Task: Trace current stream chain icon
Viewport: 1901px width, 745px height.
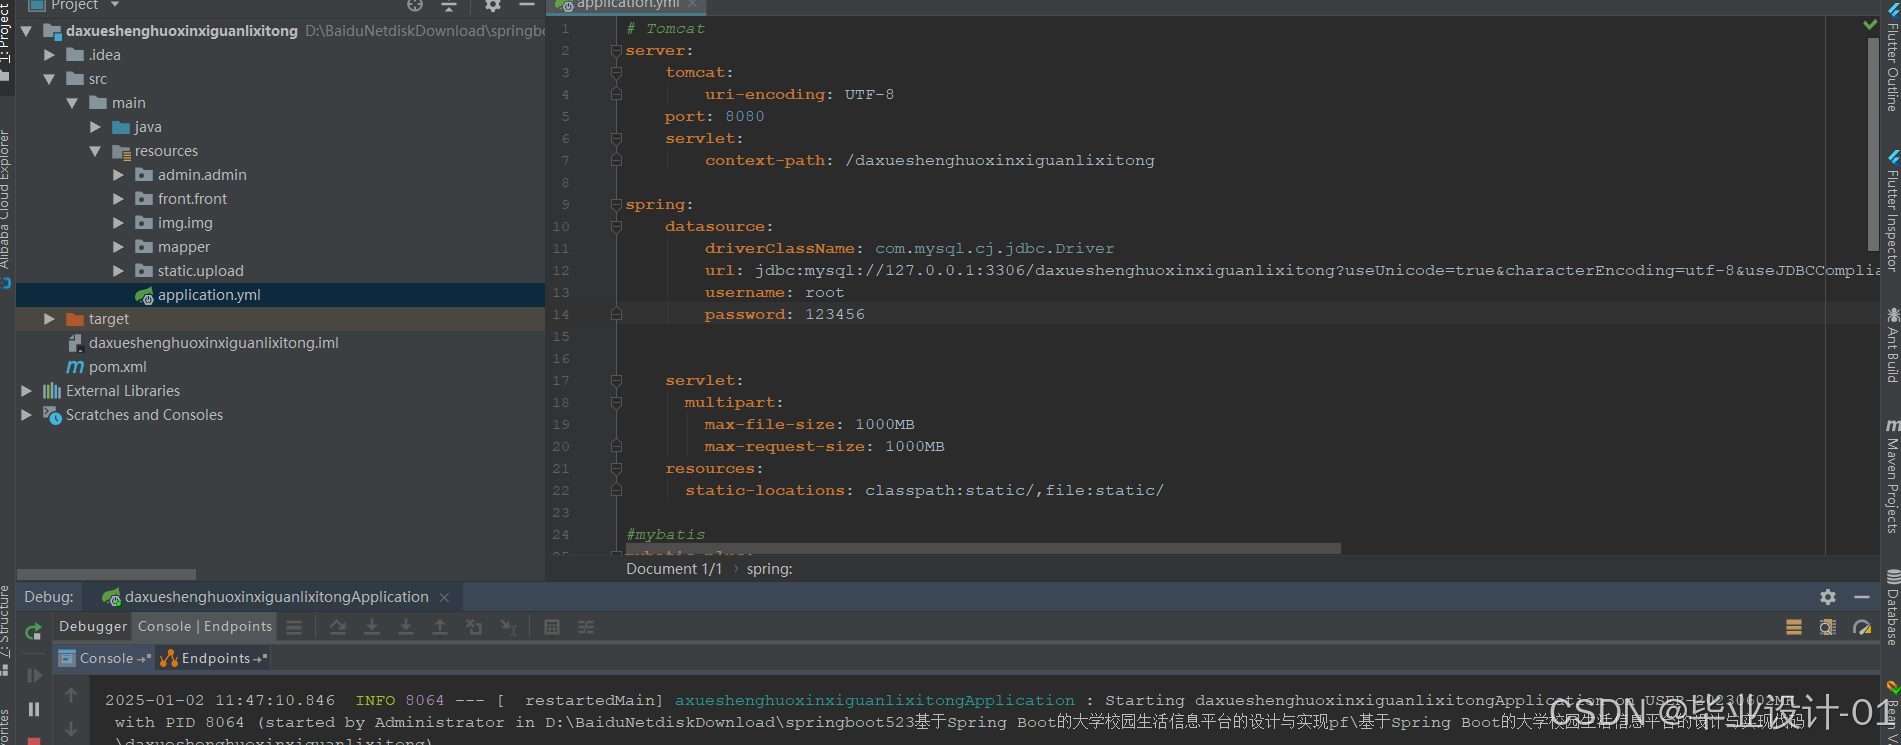Action: click(586, 627)
